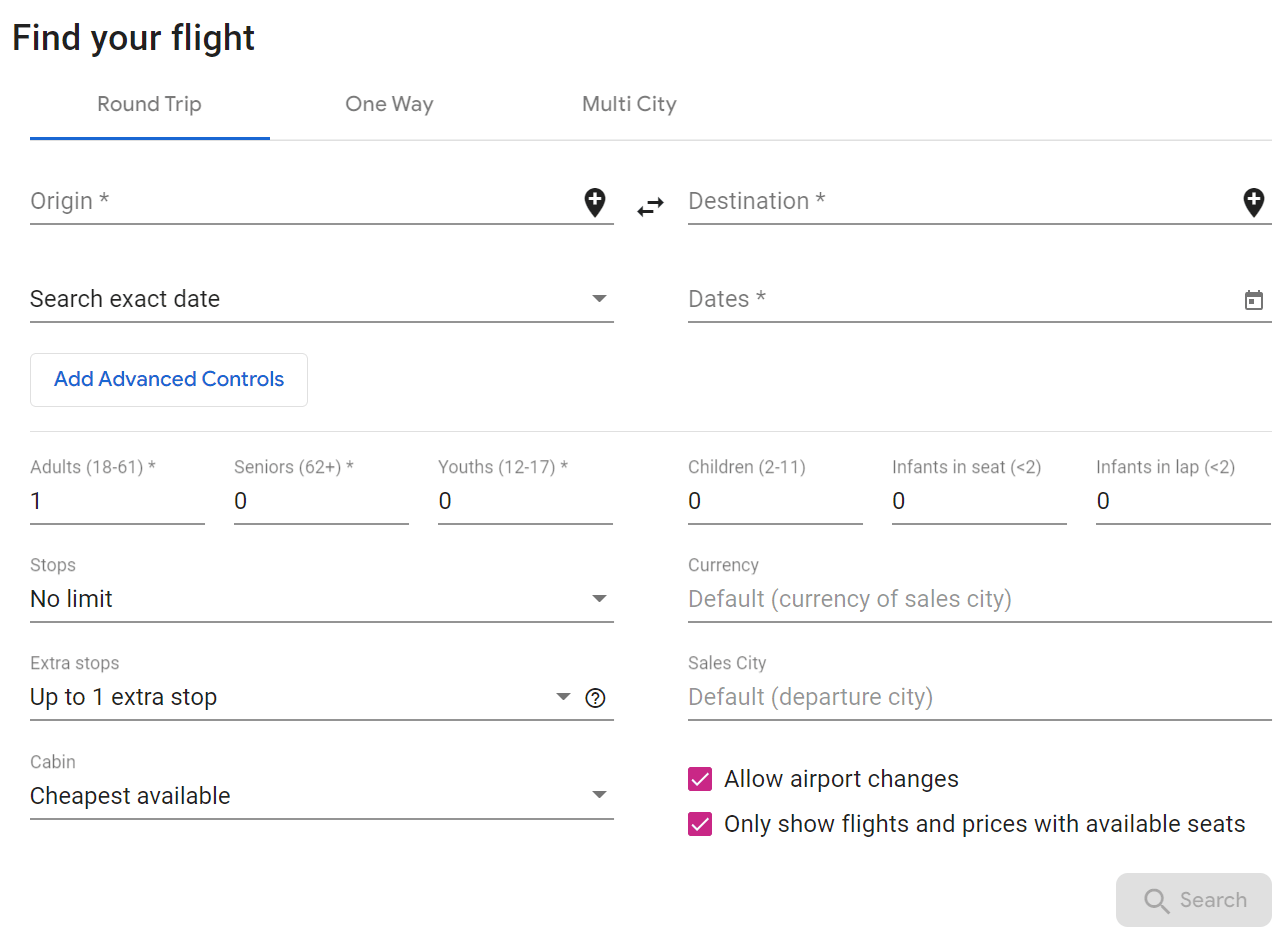
Task: Click the destination location pin icon
Action: [1253, 203]
